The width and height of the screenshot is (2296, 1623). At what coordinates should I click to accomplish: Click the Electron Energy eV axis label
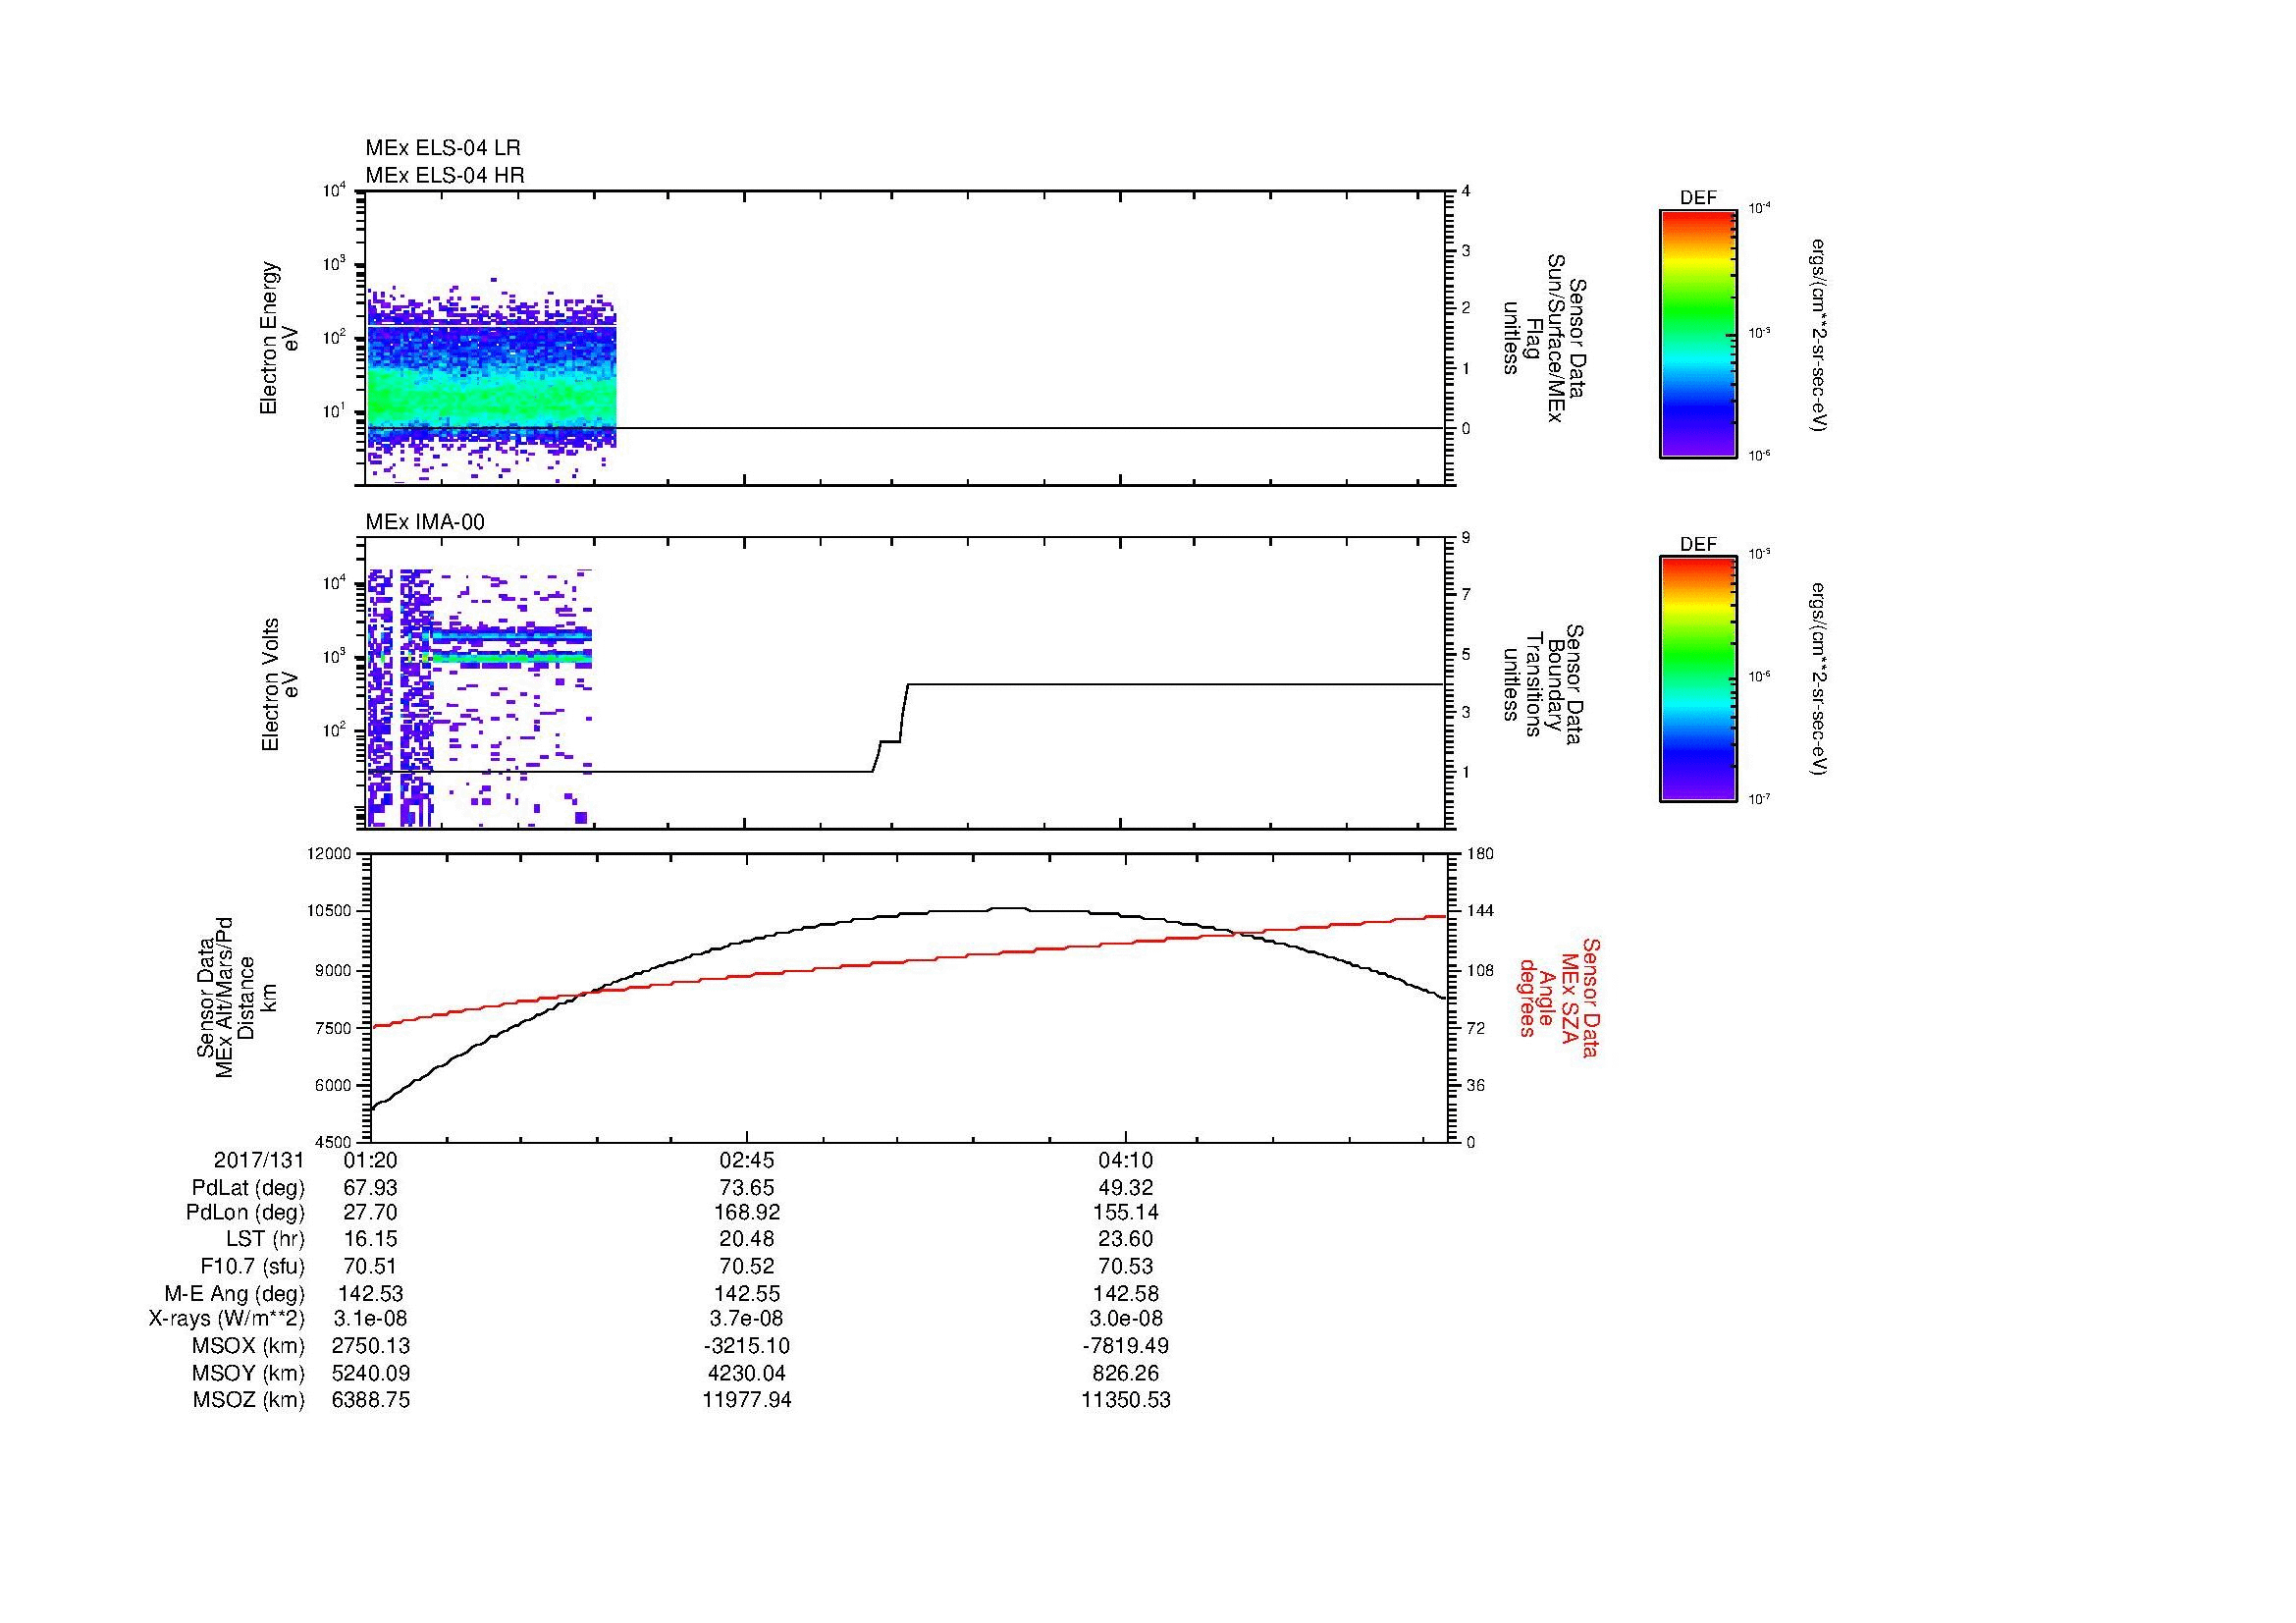tap(279, 338)
